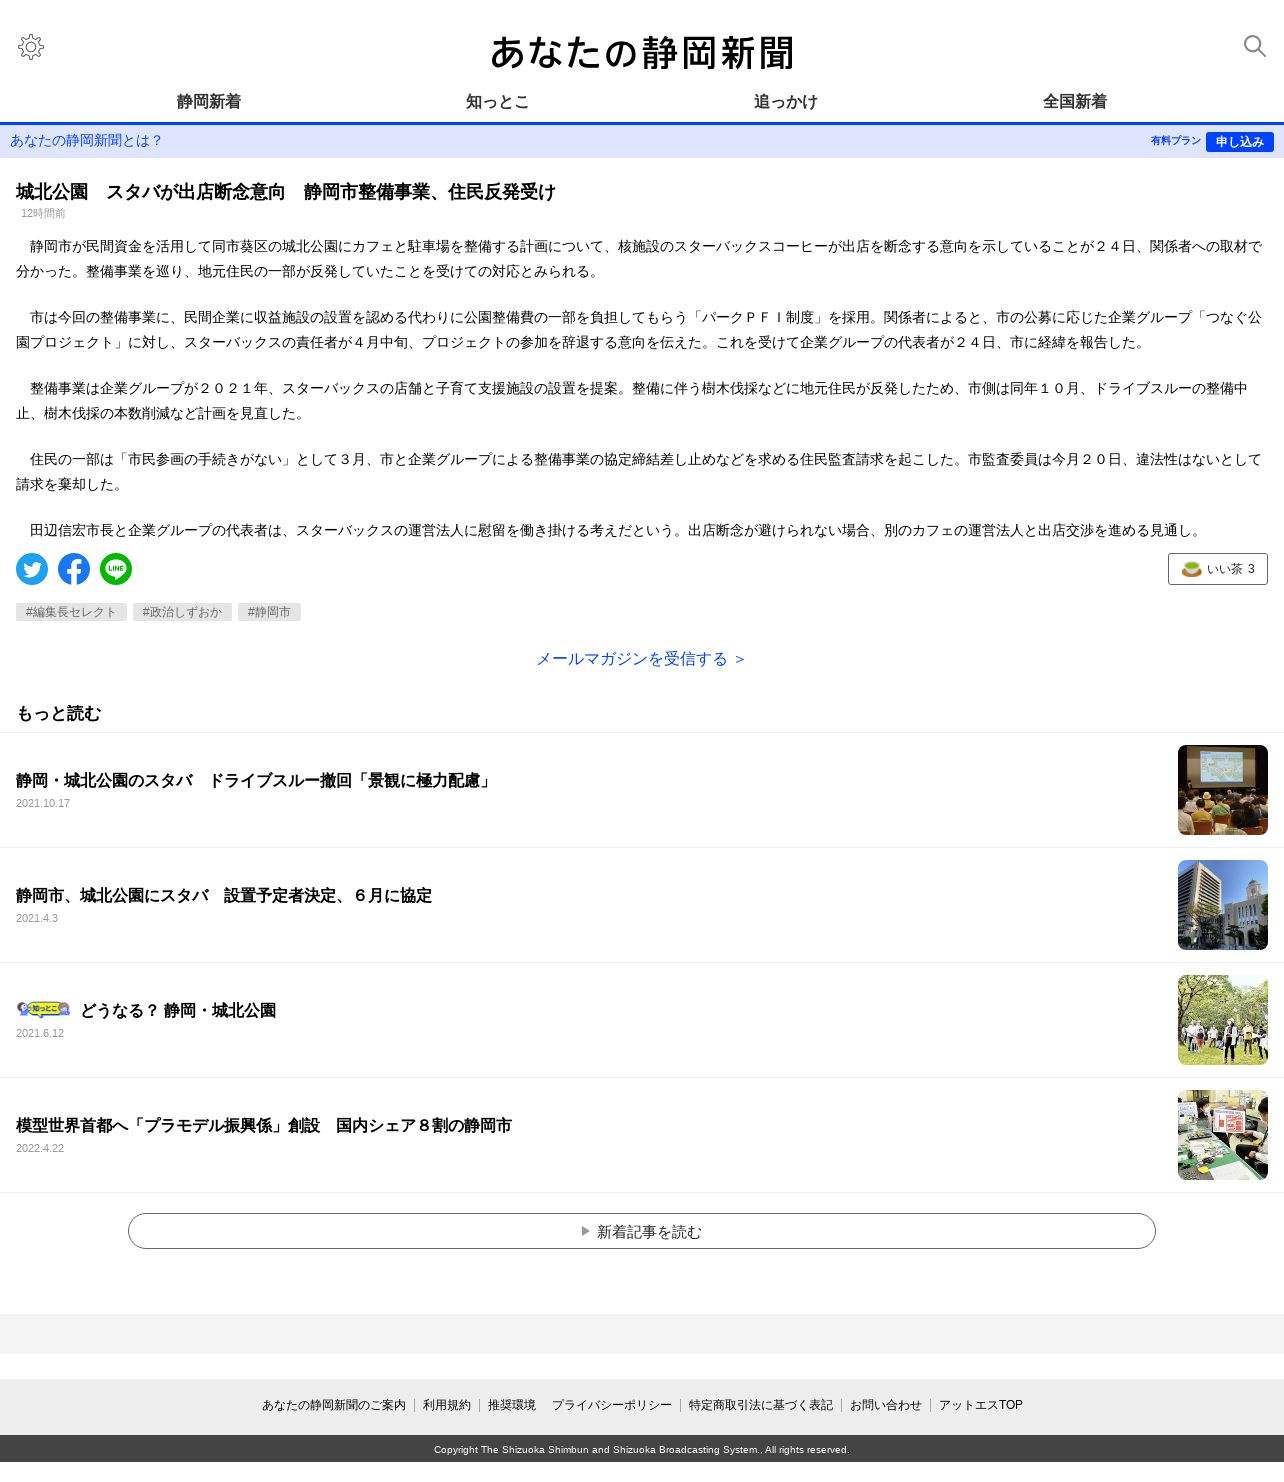The image size is (1284, 1482).
Task: Click the 2021.6.12 article date
Action: 40,1033
